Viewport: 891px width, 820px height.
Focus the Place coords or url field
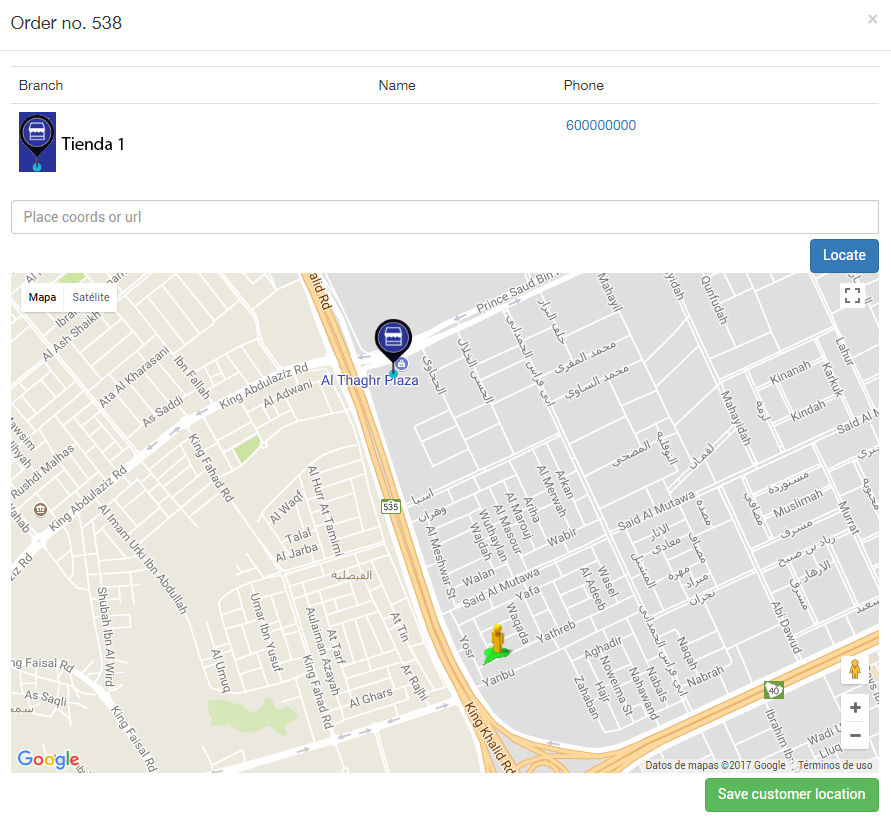[x=445, y=217]
